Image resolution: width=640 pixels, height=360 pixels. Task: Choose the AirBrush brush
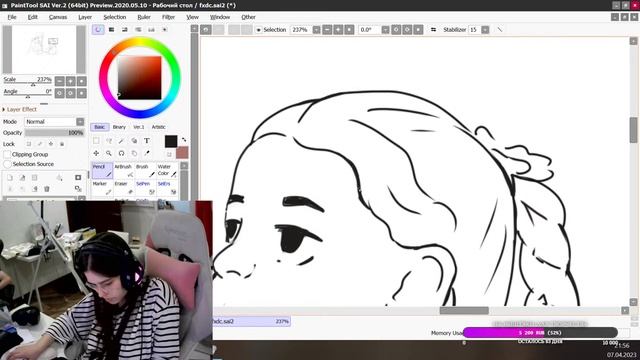(x=124, y=171)
